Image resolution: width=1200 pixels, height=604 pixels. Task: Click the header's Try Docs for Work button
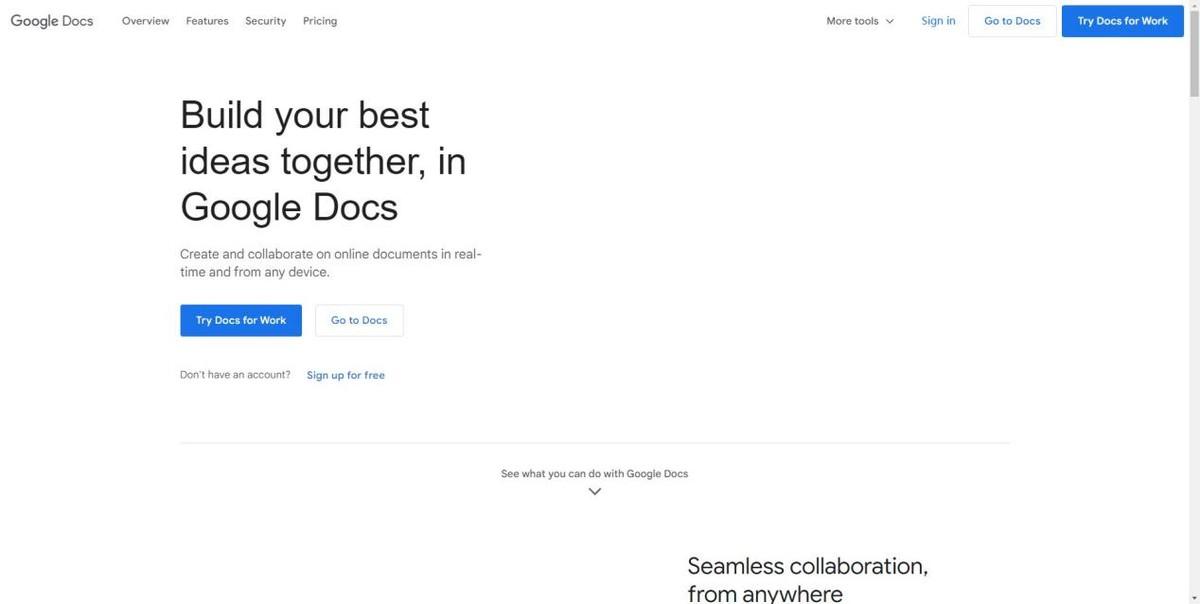(1122, 21)
